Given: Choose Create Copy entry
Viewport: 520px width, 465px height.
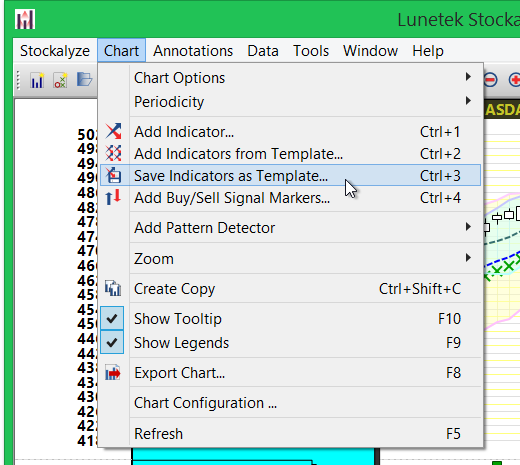Looking at the screenshot, I should coord(290,289).
